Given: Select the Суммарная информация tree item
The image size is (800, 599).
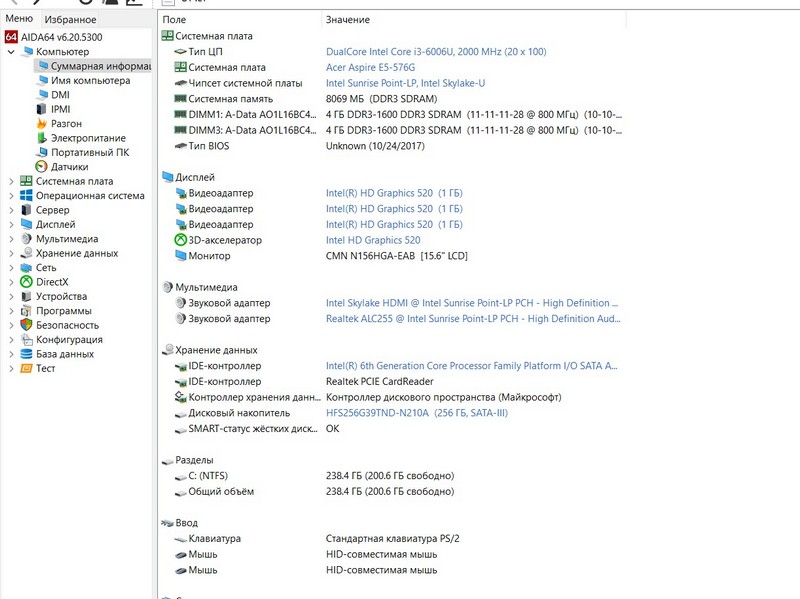Looking at the screenshot, I should click(x=100, y=66).
